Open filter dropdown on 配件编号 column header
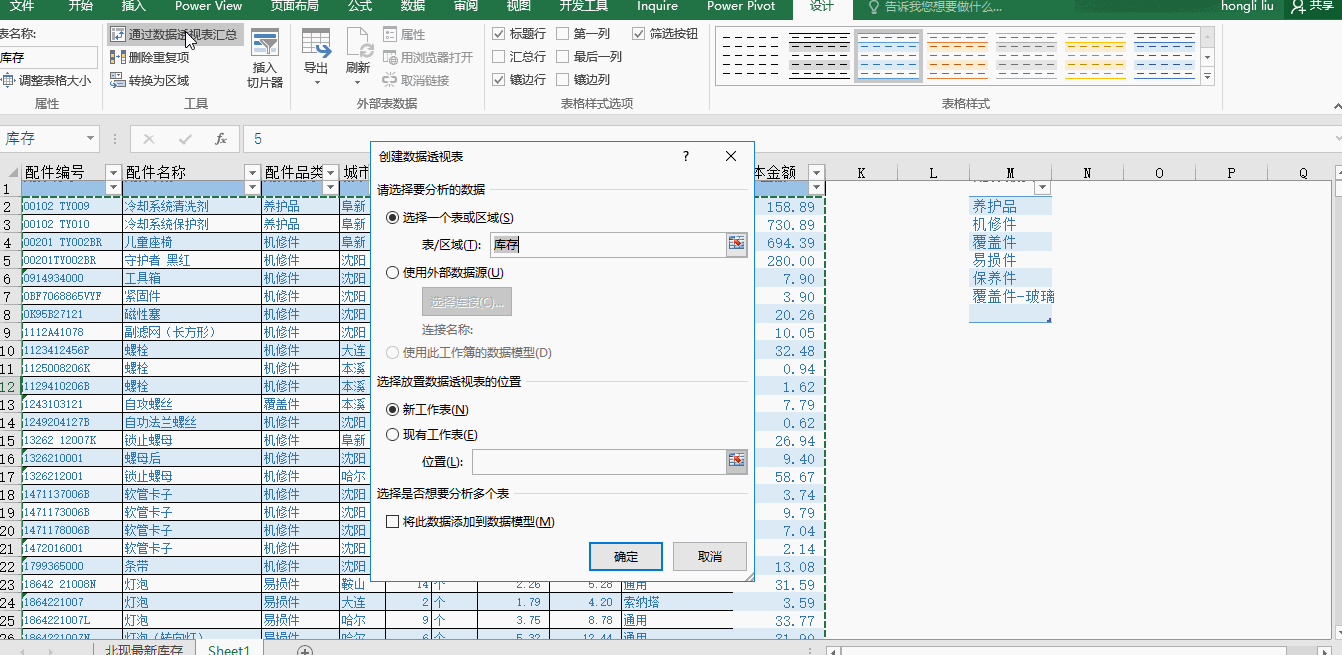 [113, 173]
